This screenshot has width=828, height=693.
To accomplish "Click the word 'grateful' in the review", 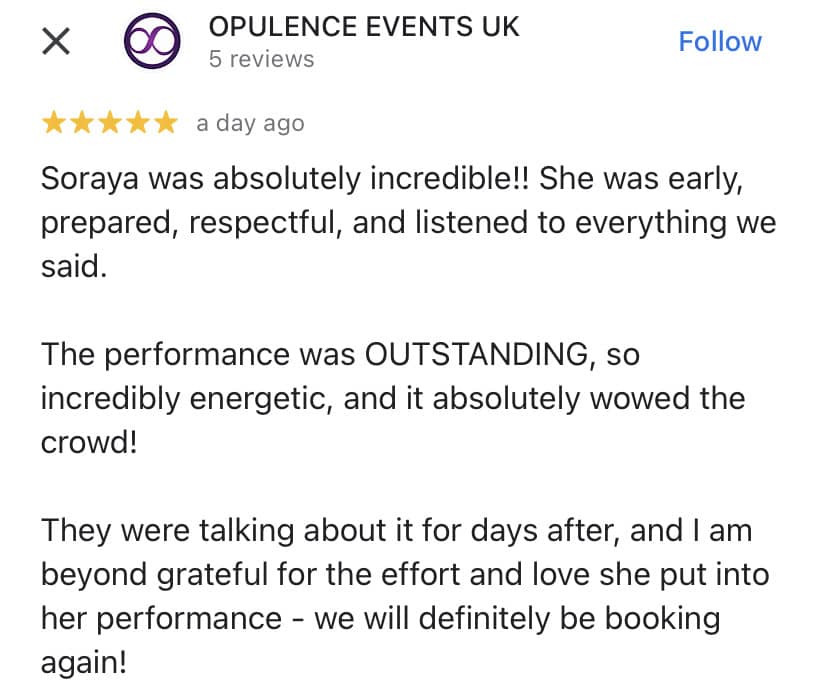I will tap(213, 576).
